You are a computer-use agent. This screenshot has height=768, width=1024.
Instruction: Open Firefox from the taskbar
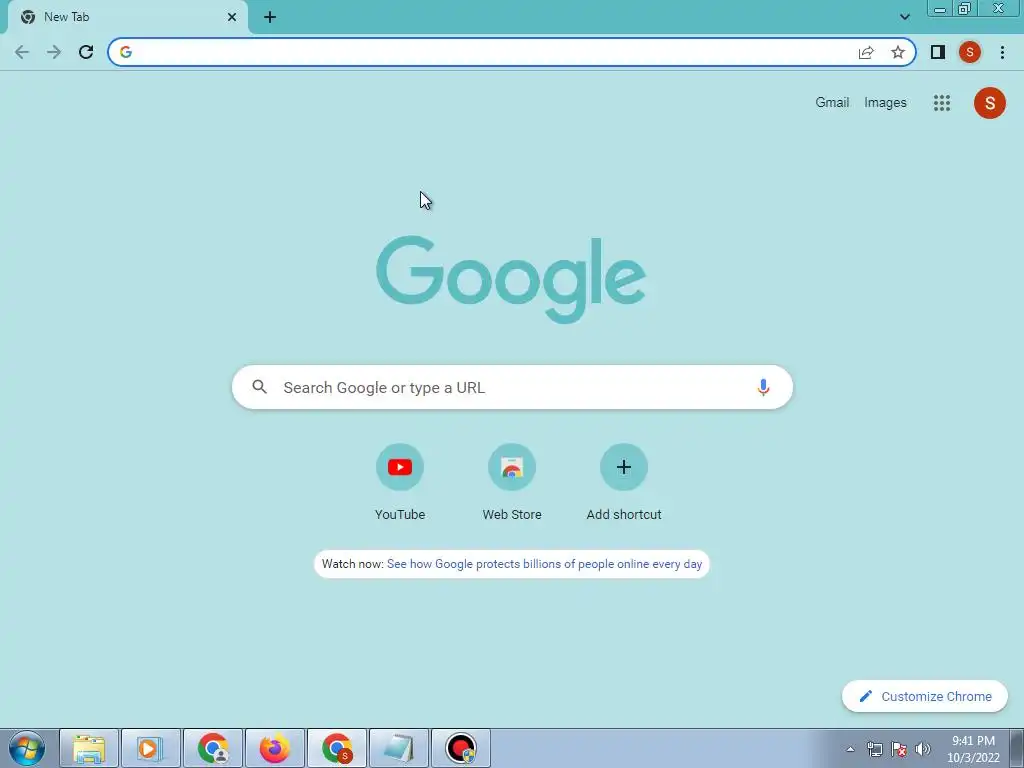(274, 748)
